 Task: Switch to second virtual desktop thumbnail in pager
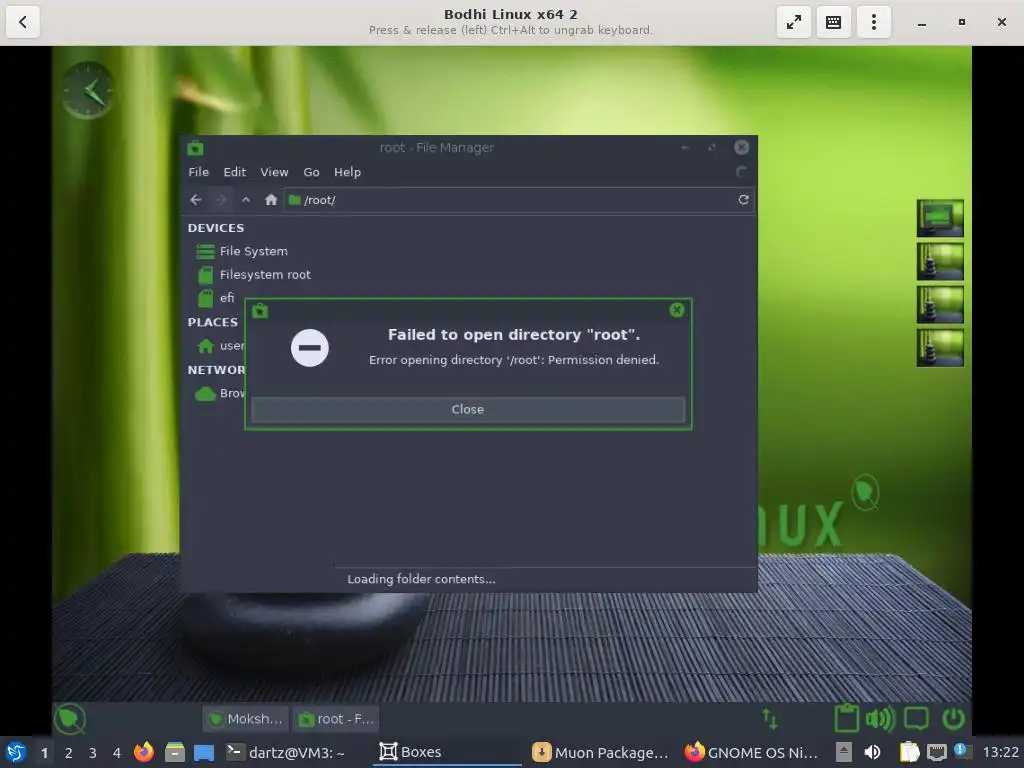click(x=940, y=261)
